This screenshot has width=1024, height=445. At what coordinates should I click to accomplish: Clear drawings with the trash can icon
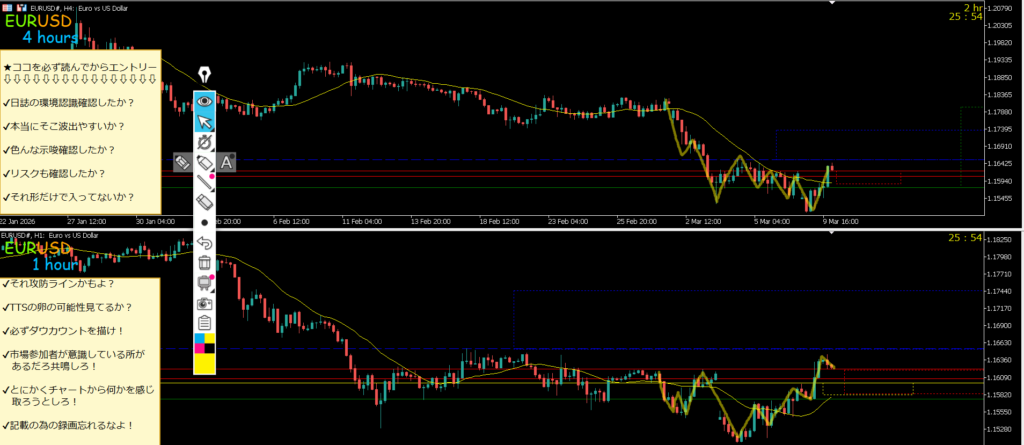205,262
